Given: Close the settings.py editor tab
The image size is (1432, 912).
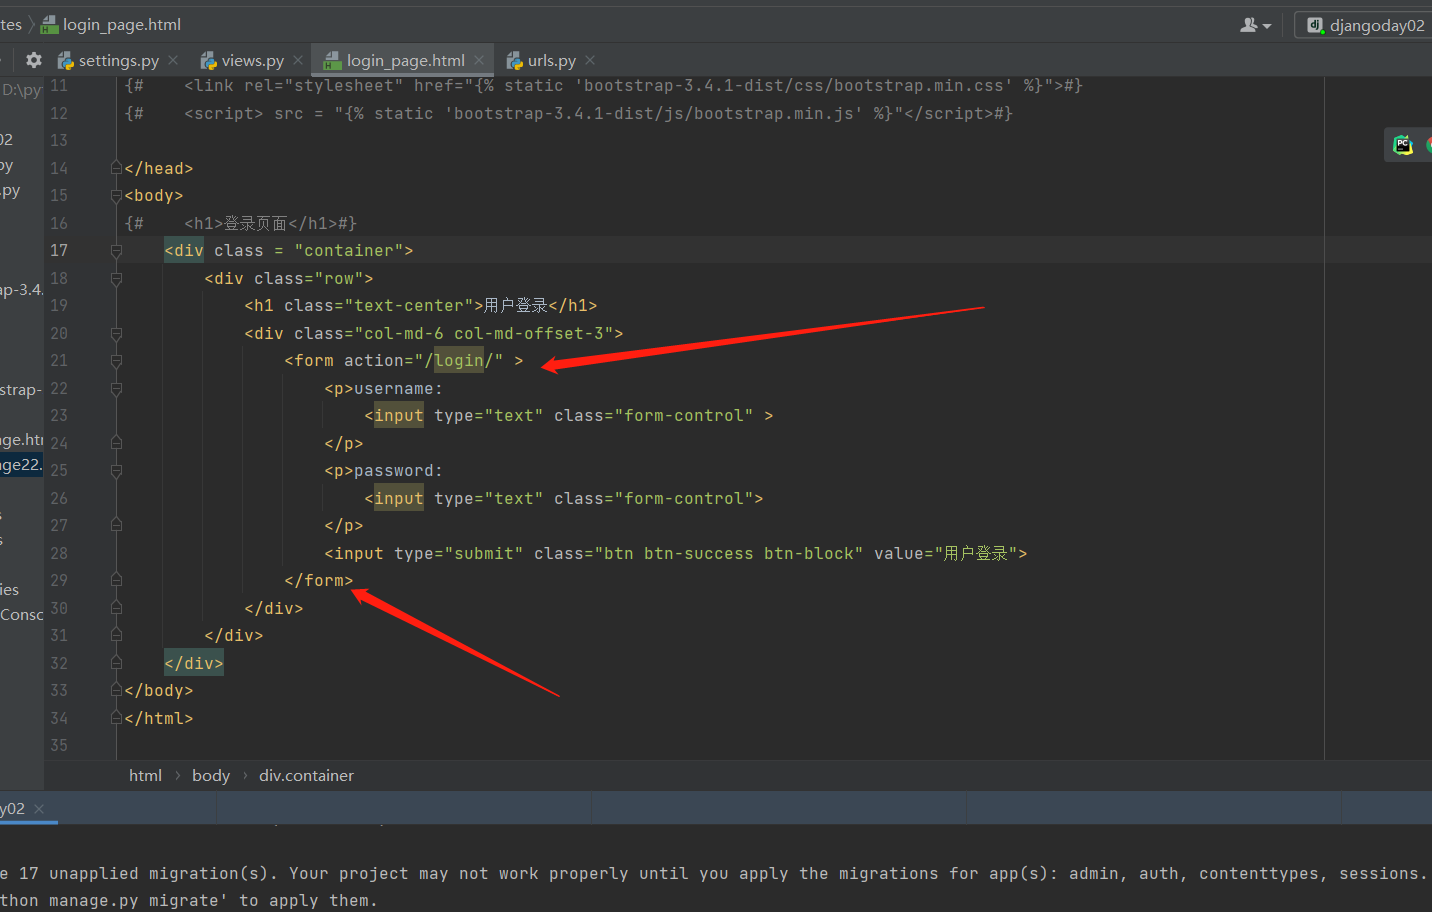Looking at the screenshot, I should [x=173, y=60].
